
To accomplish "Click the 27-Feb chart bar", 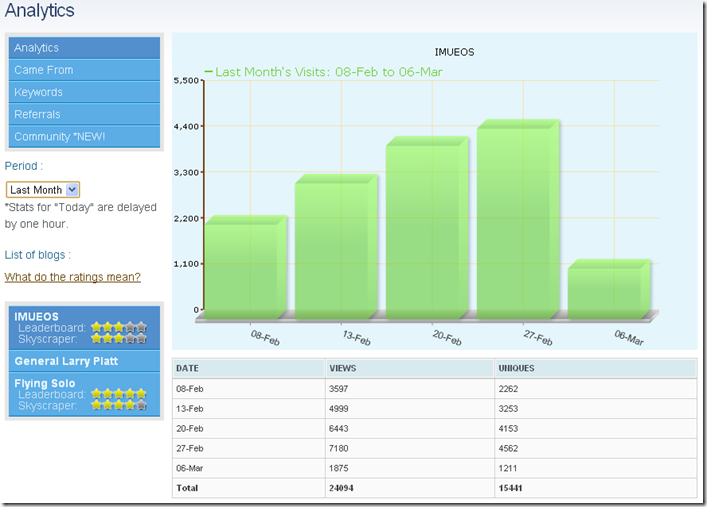I will coord(518,219).
